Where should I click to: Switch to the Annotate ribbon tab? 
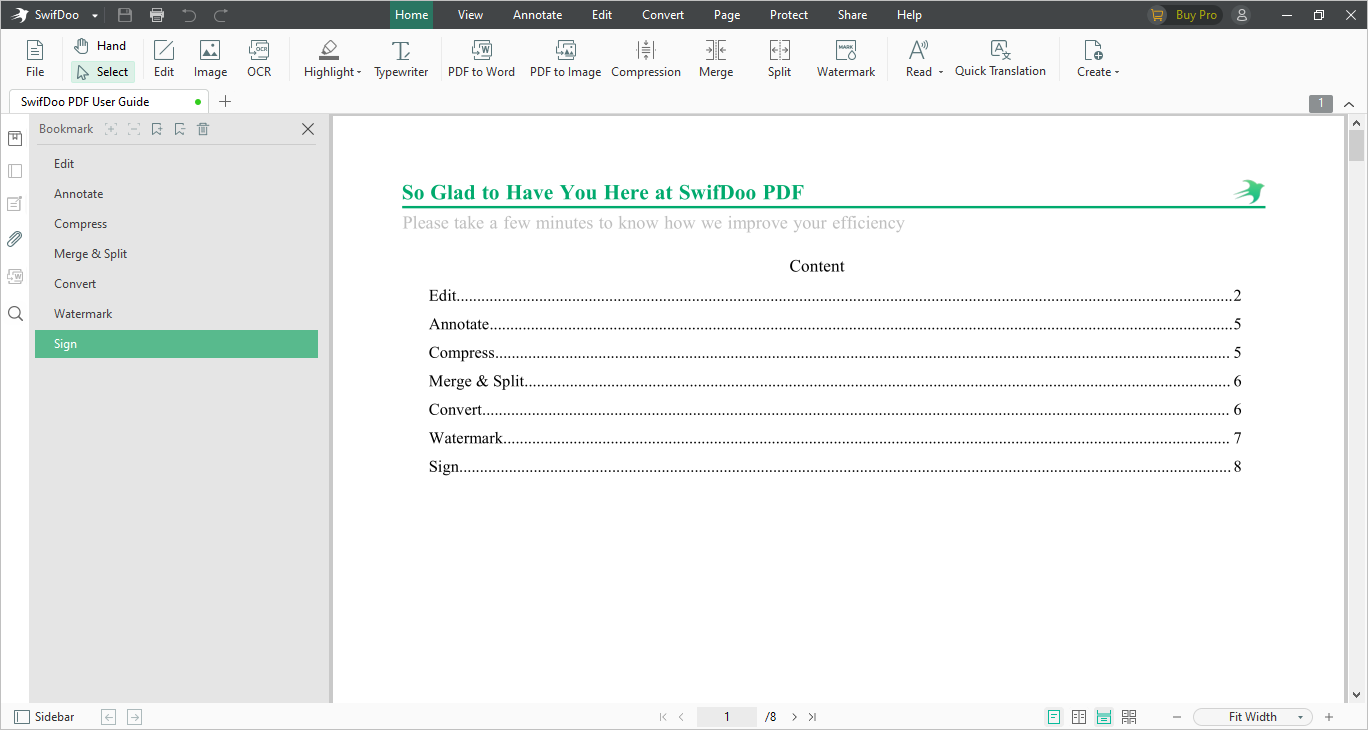[x=537, y=15]
